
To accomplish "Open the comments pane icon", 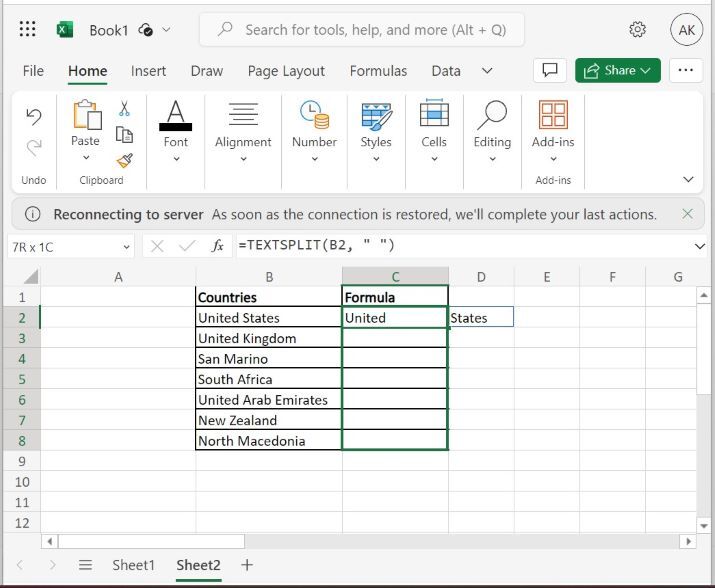I will (x=549, y=70).
